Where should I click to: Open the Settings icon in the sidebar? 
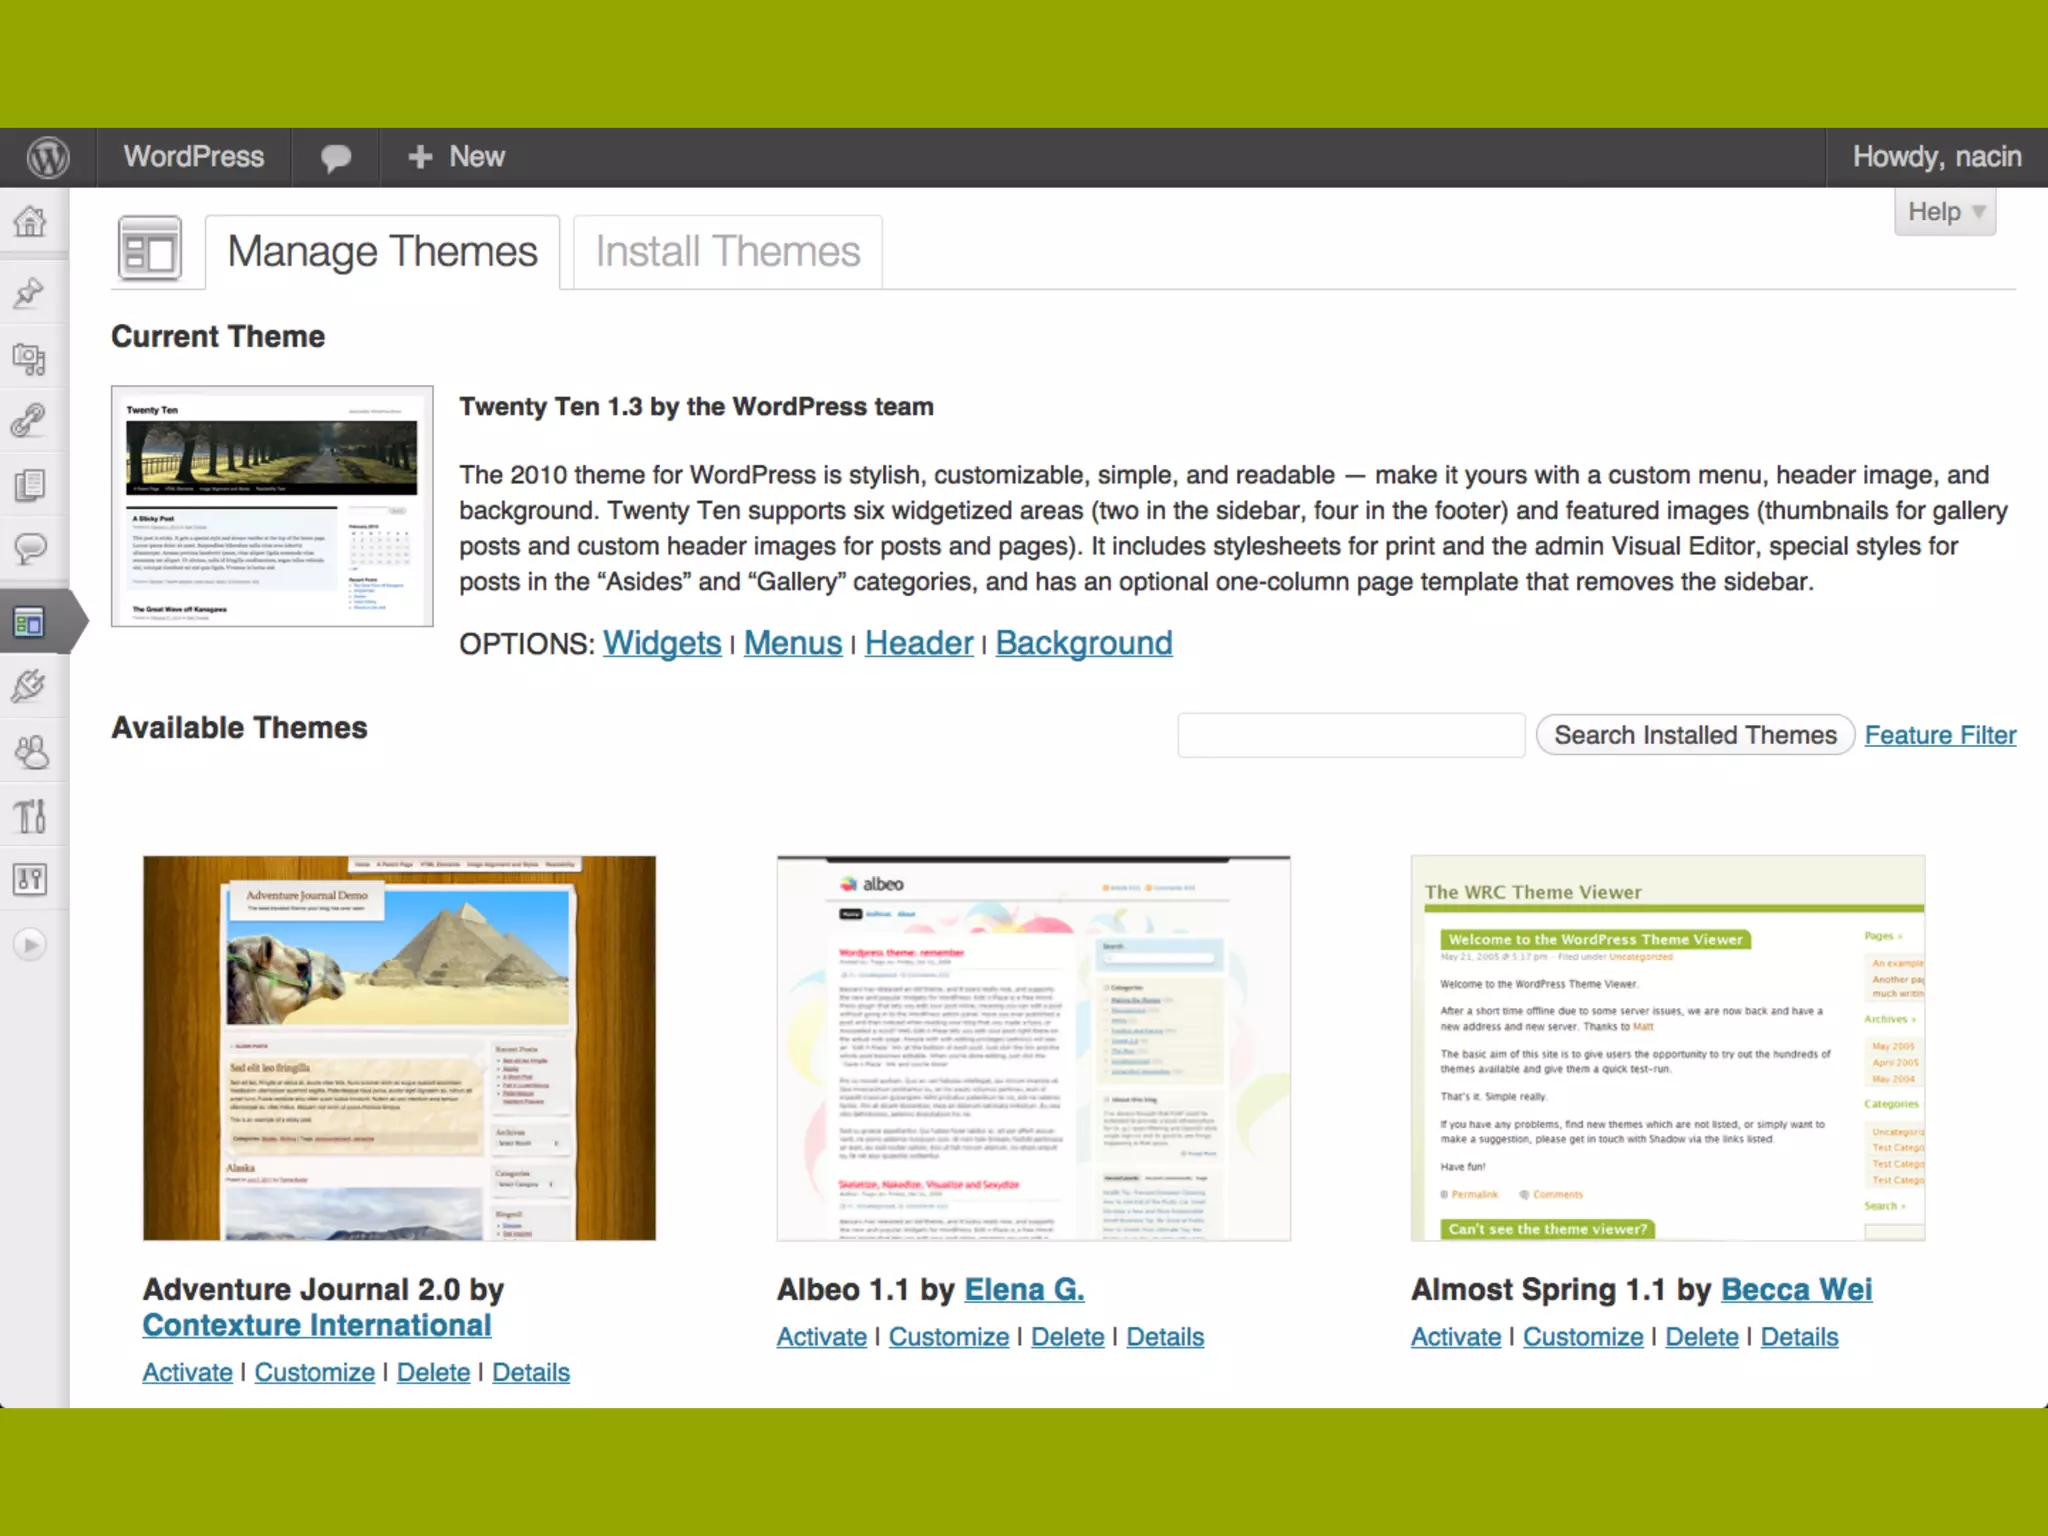click(30, 880)
